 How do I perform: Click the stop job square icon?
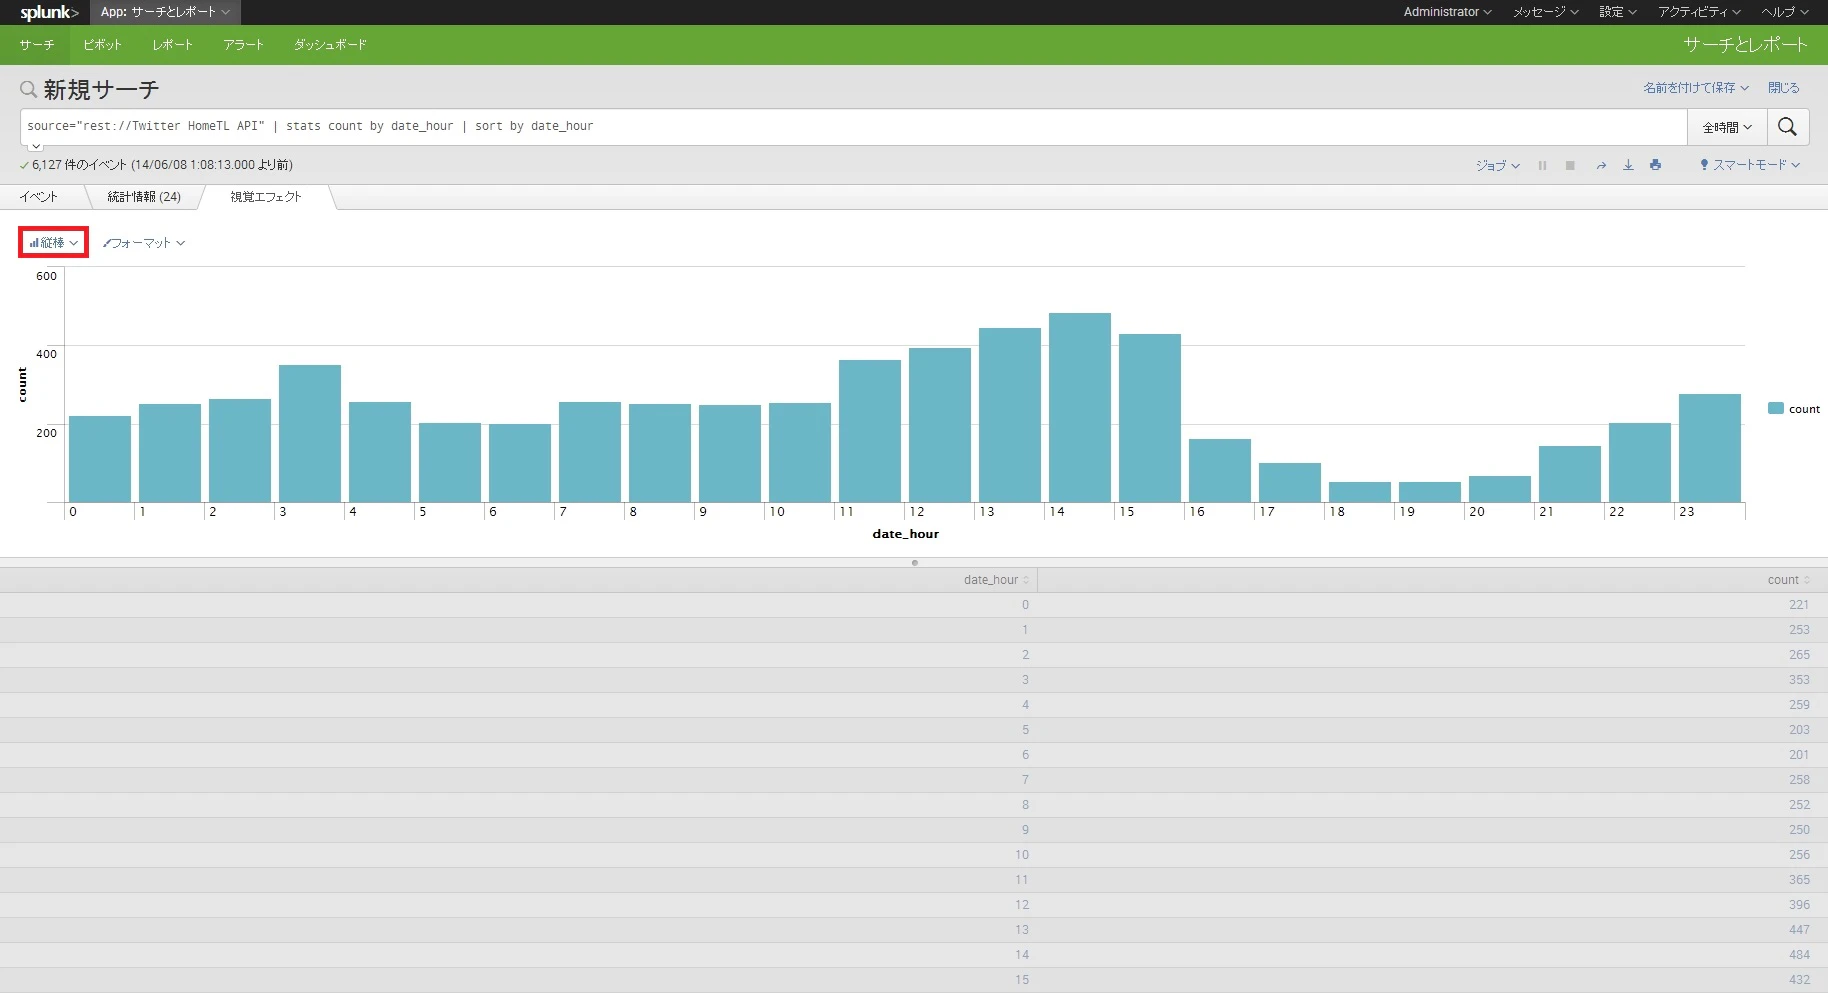click(x=1570, y=166)
